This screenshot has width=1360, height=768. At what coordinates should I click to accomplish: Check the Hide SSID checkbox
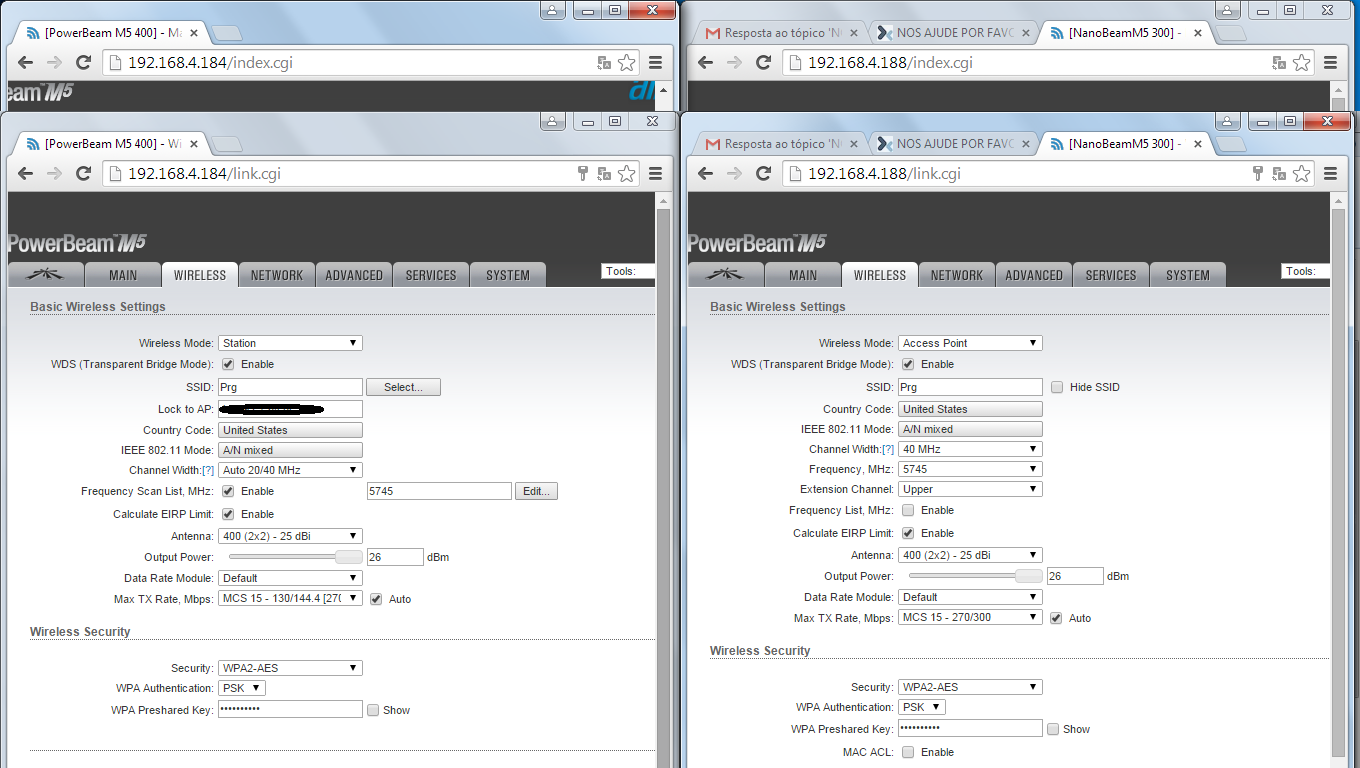(1057, 387)
